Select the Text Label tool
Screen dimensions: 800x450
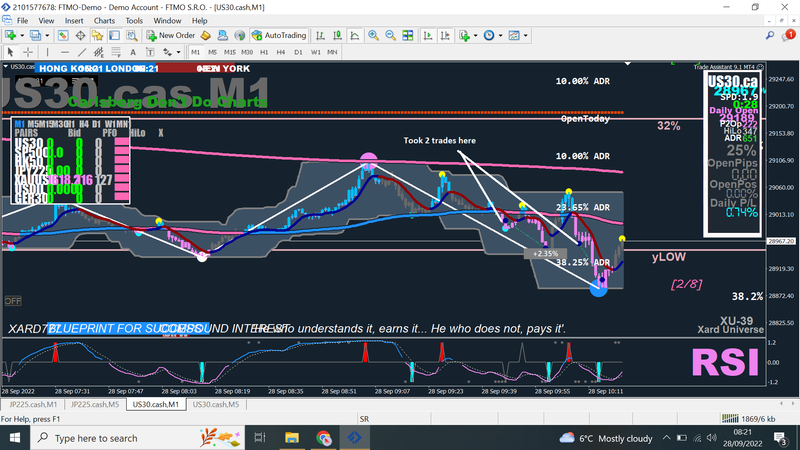click(x=150, y=52)
